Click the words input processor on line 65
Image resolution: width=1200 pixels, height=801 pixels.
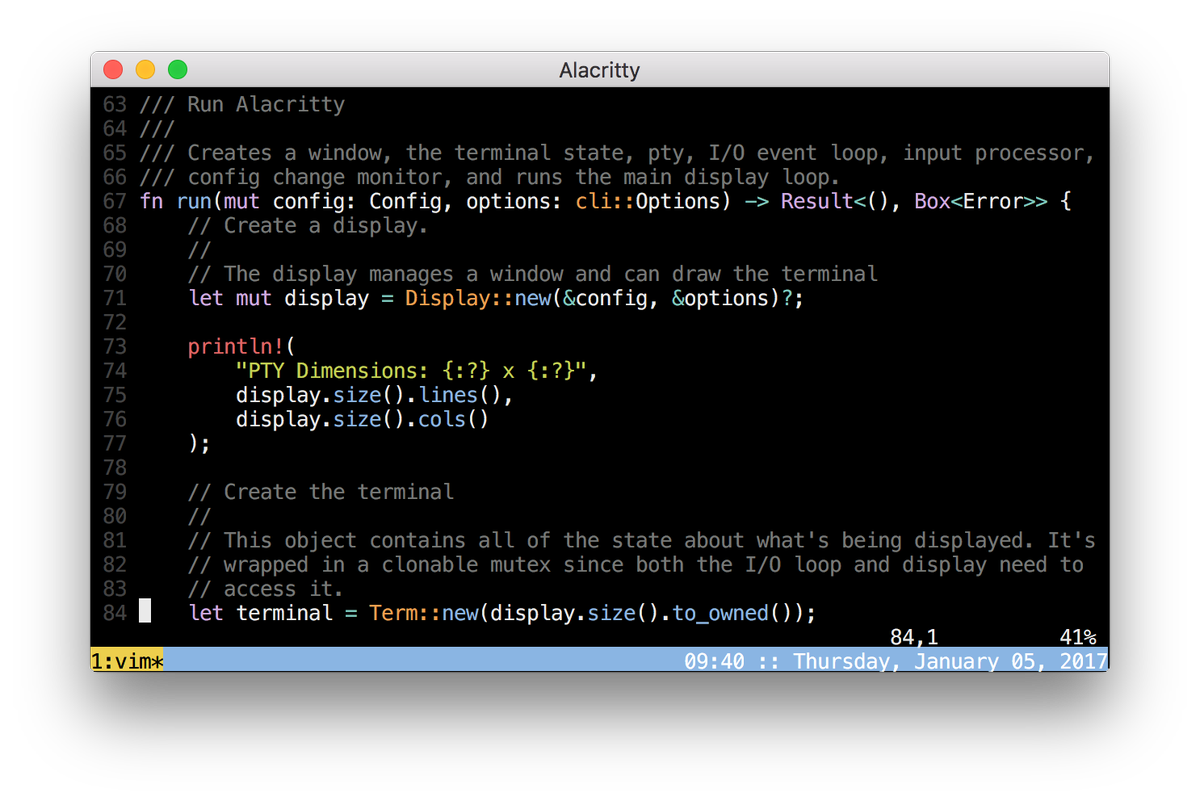pyautogui.click(x=993, y=153)
